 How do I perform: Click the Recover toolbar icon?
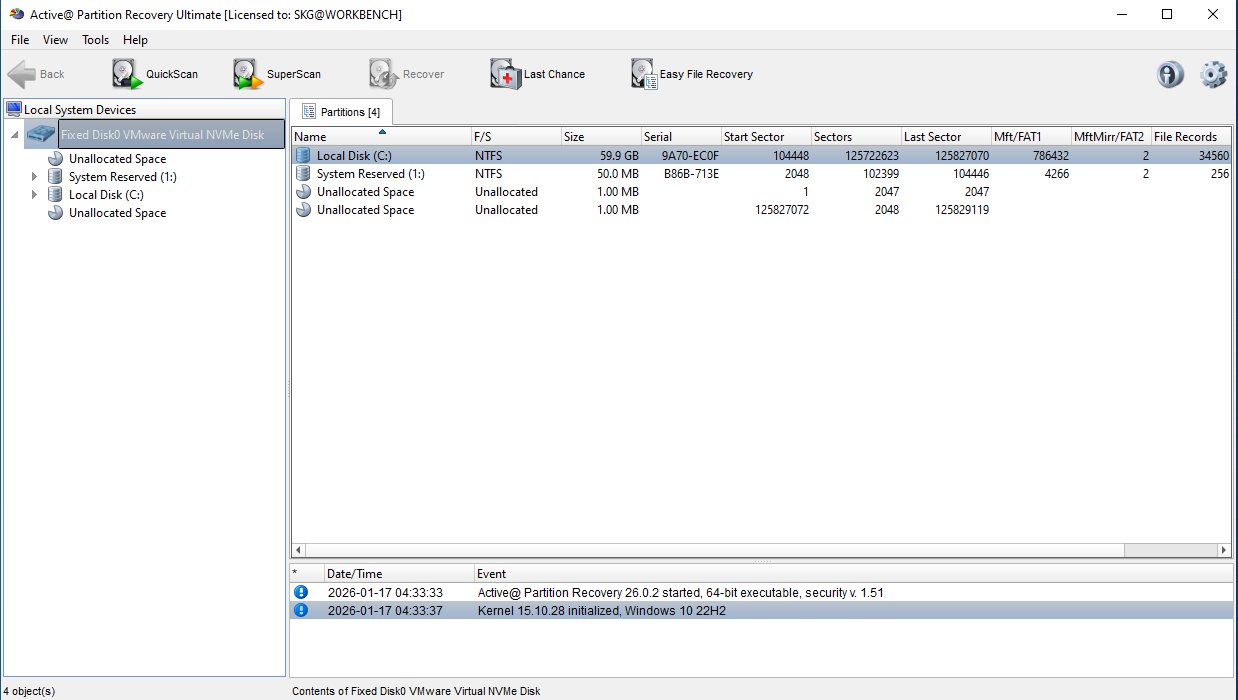(384, 74)
